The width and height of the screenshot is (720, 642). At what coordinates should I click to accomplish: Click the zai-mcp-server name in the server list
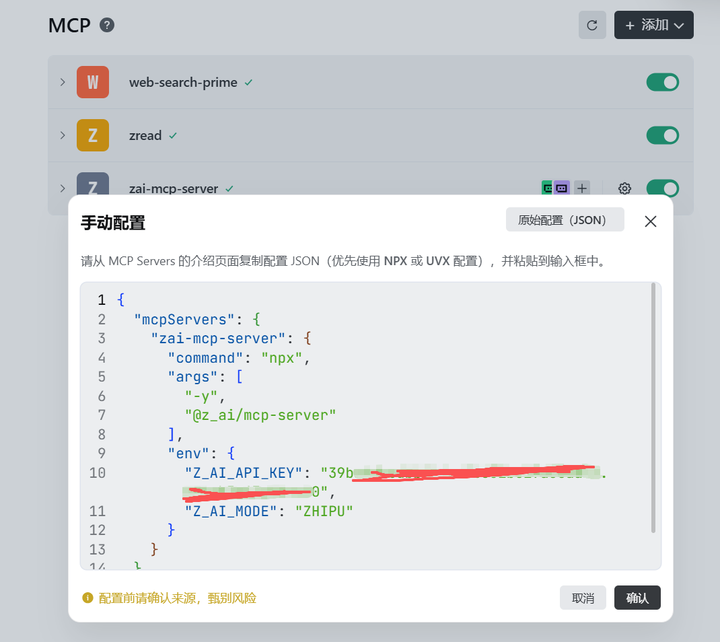click(x=173, y=188)
